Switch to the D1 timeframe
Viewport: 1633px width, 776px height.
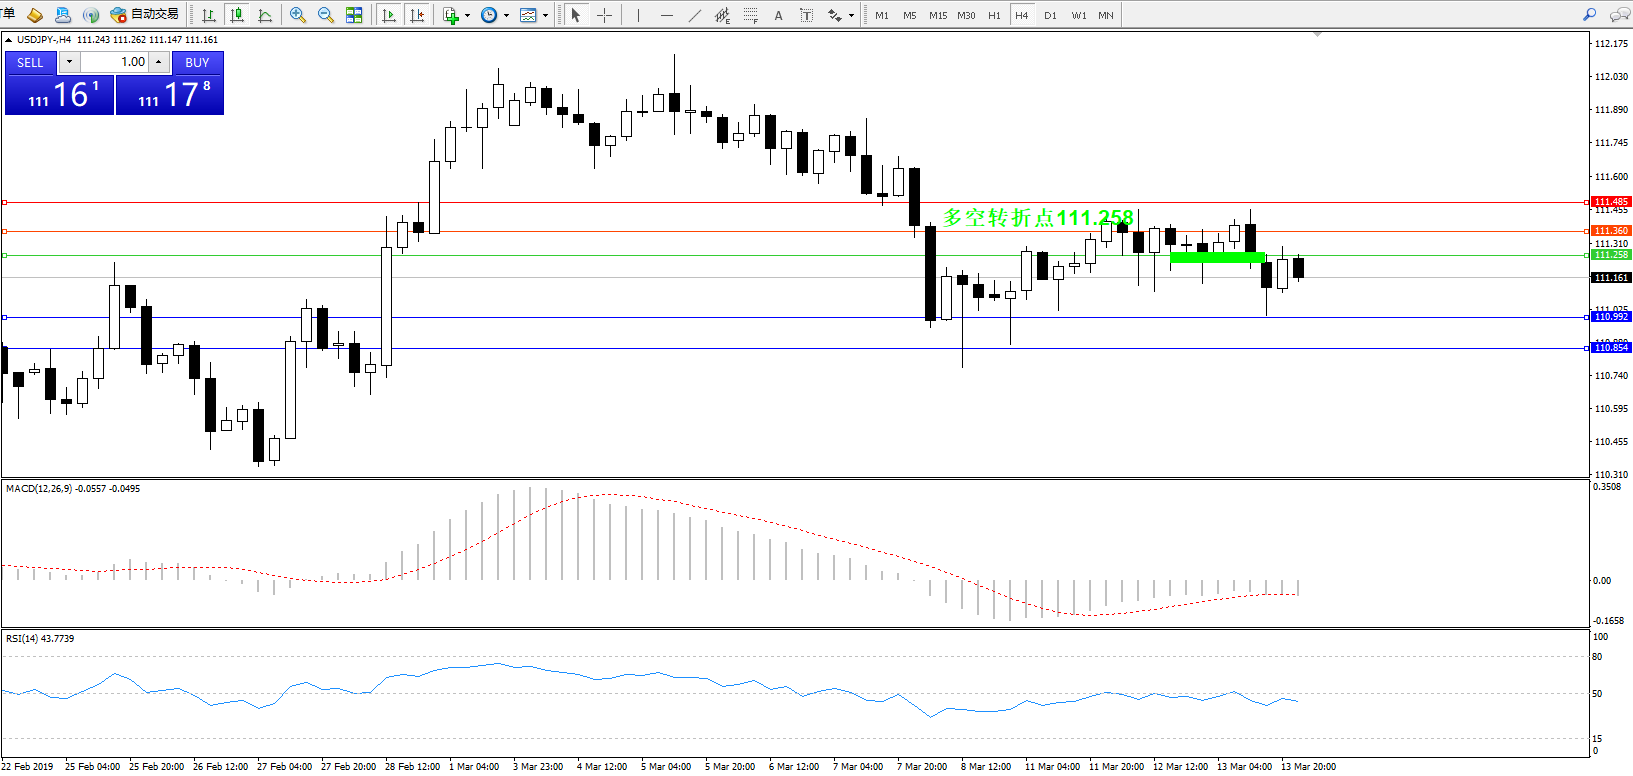click(1050, 15)
